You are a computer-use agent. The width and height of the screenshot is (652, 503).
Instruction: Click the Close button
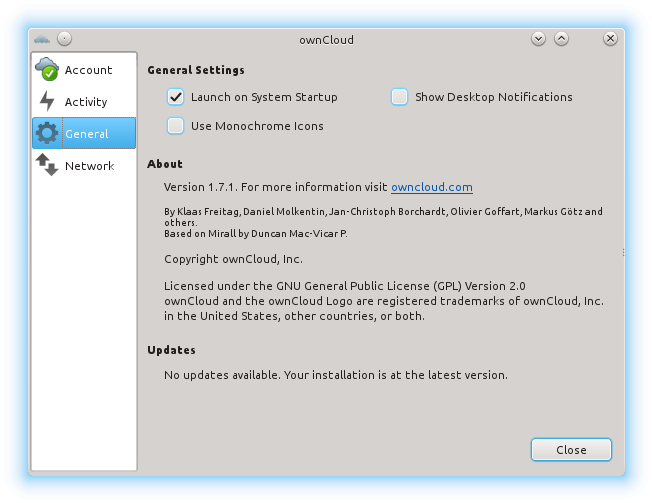click(571, 449)
